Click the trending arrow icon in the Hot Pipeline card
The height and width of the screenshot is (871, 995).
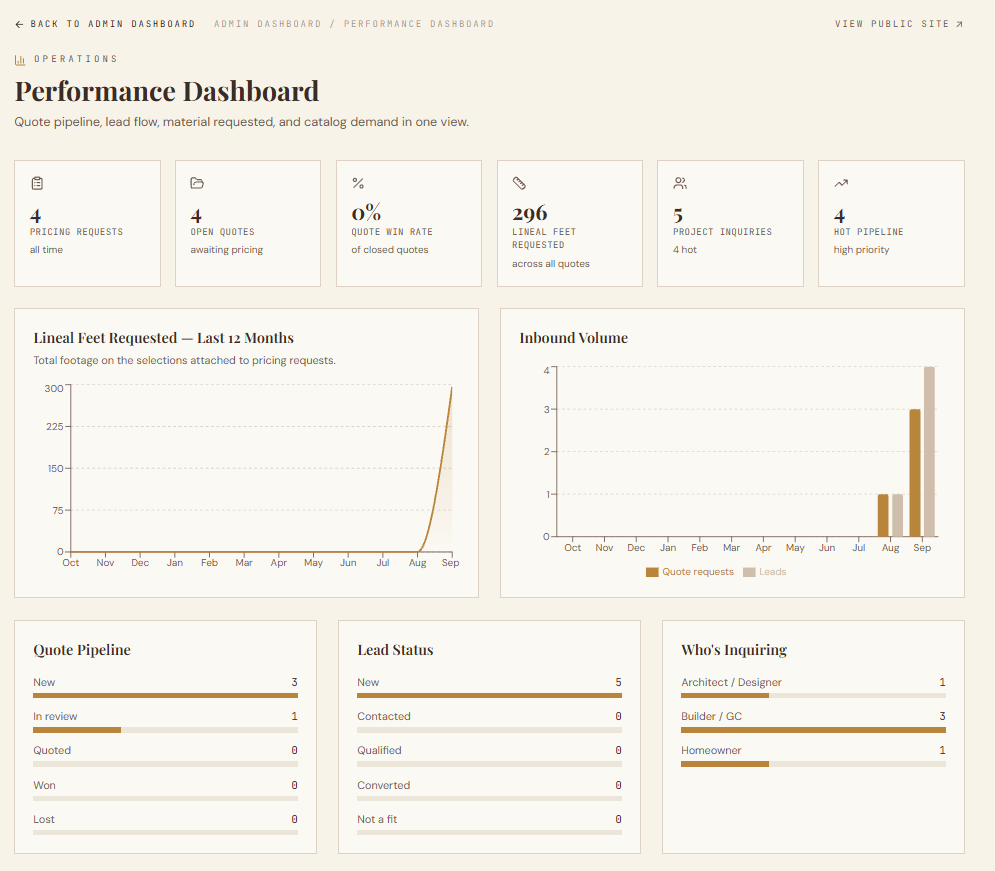point(841,183)
